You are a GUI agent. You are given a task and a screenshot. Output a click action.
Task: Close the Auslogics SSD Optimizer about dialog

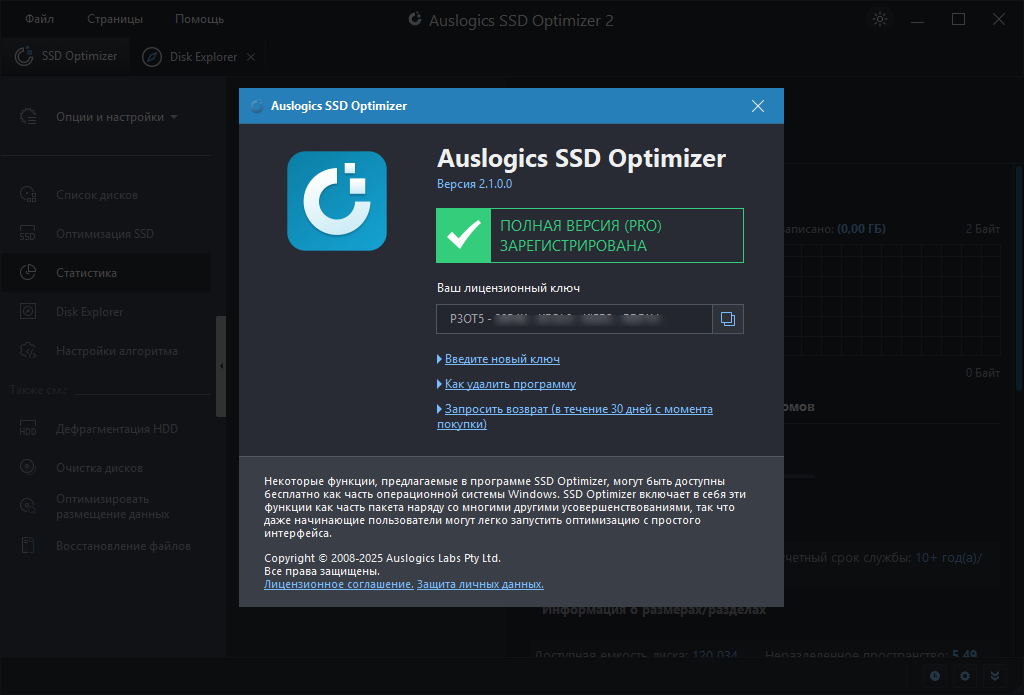coord(758,106)
